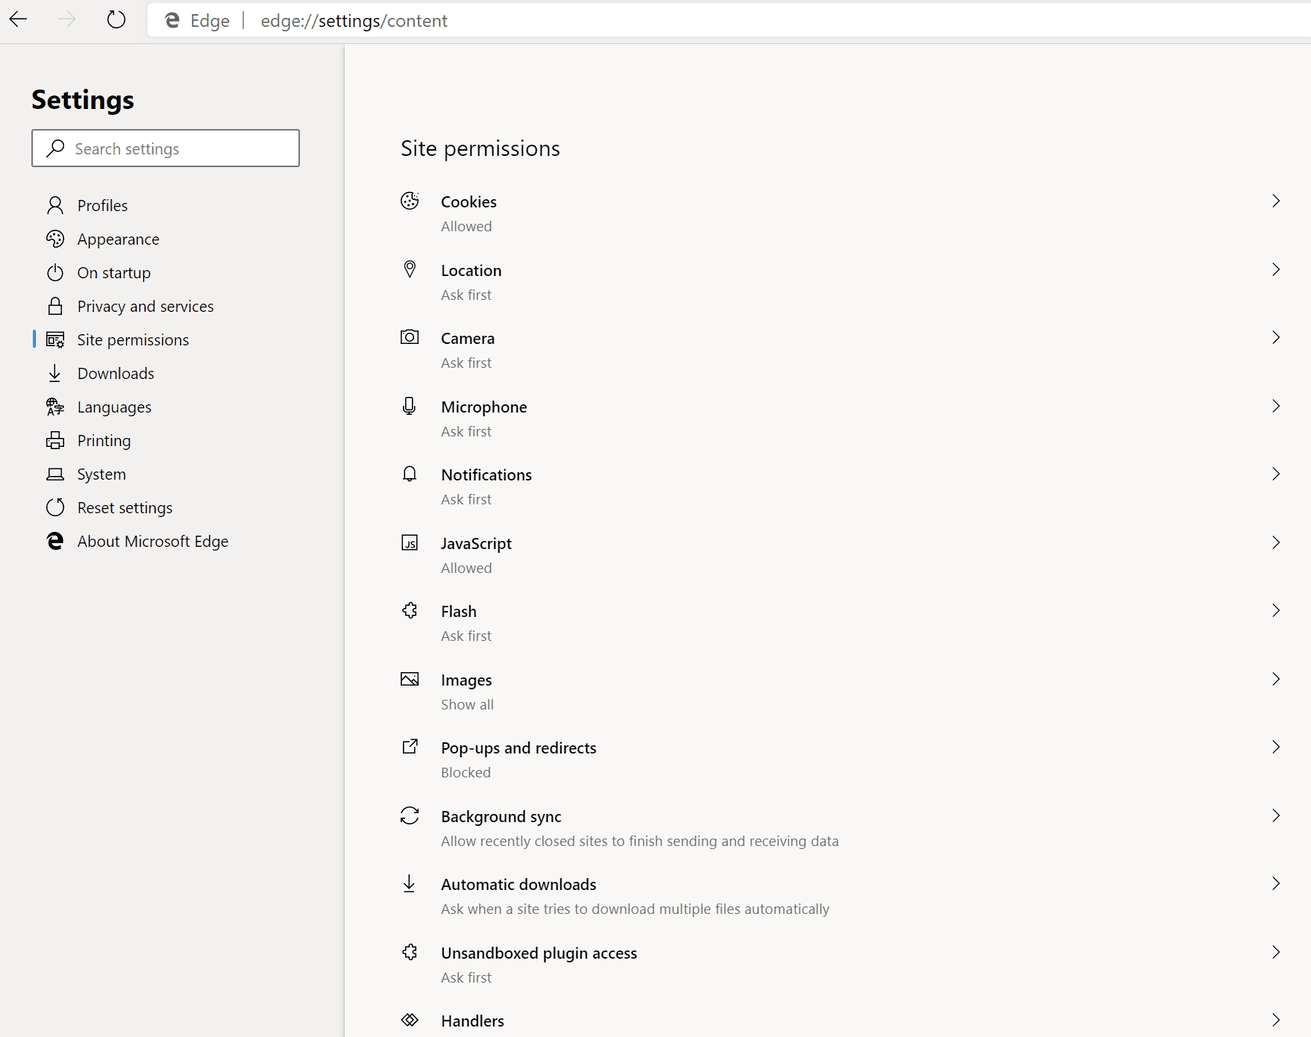Open Automatic downloads via its chevron

pyautogui.click(x=1276, y=883)
